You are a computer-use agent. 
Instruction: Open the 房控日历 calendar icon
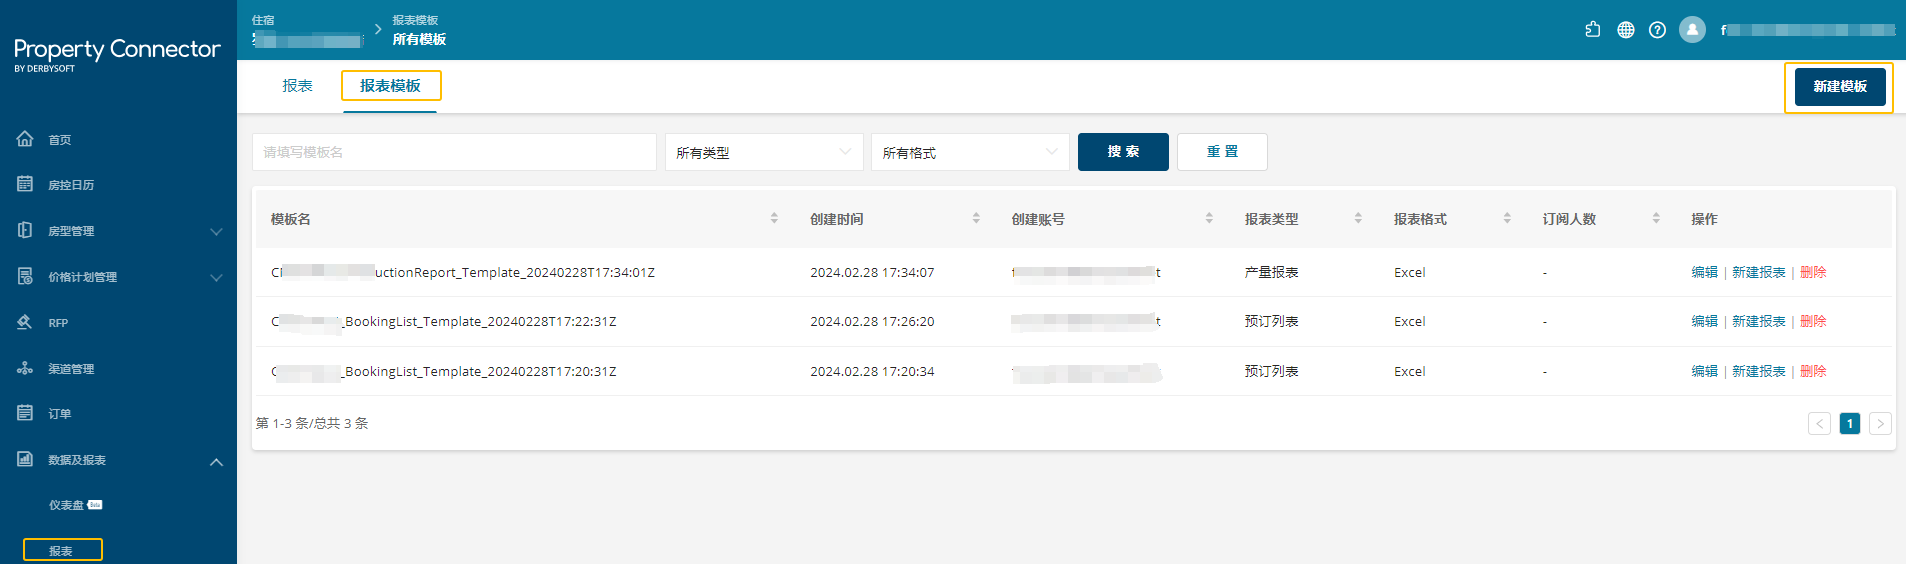tap(25, 184)
